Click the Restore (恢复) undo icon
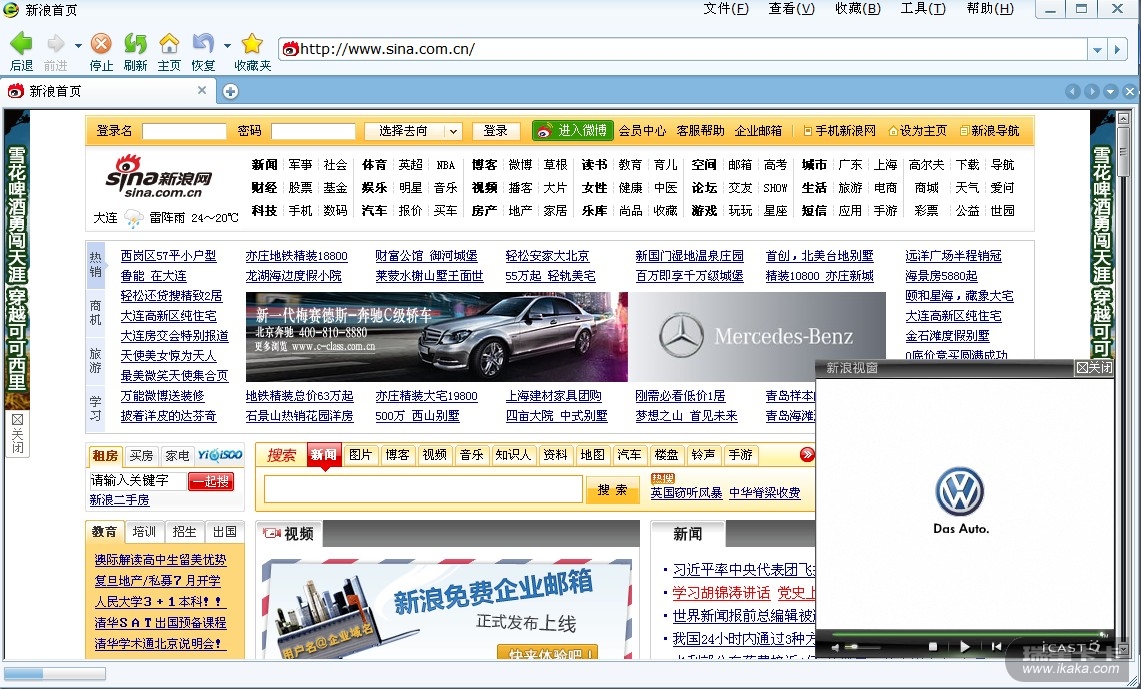This screenshot has width=1141, height=689. click(203, 44)
